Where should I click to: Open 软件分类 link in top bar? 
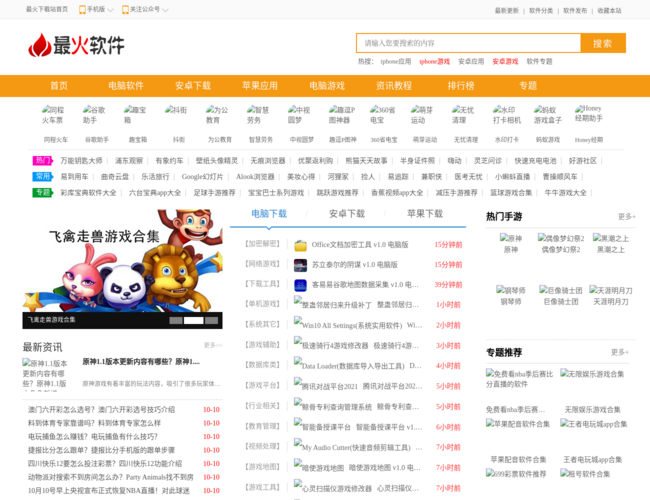click(x=541, y=11)
